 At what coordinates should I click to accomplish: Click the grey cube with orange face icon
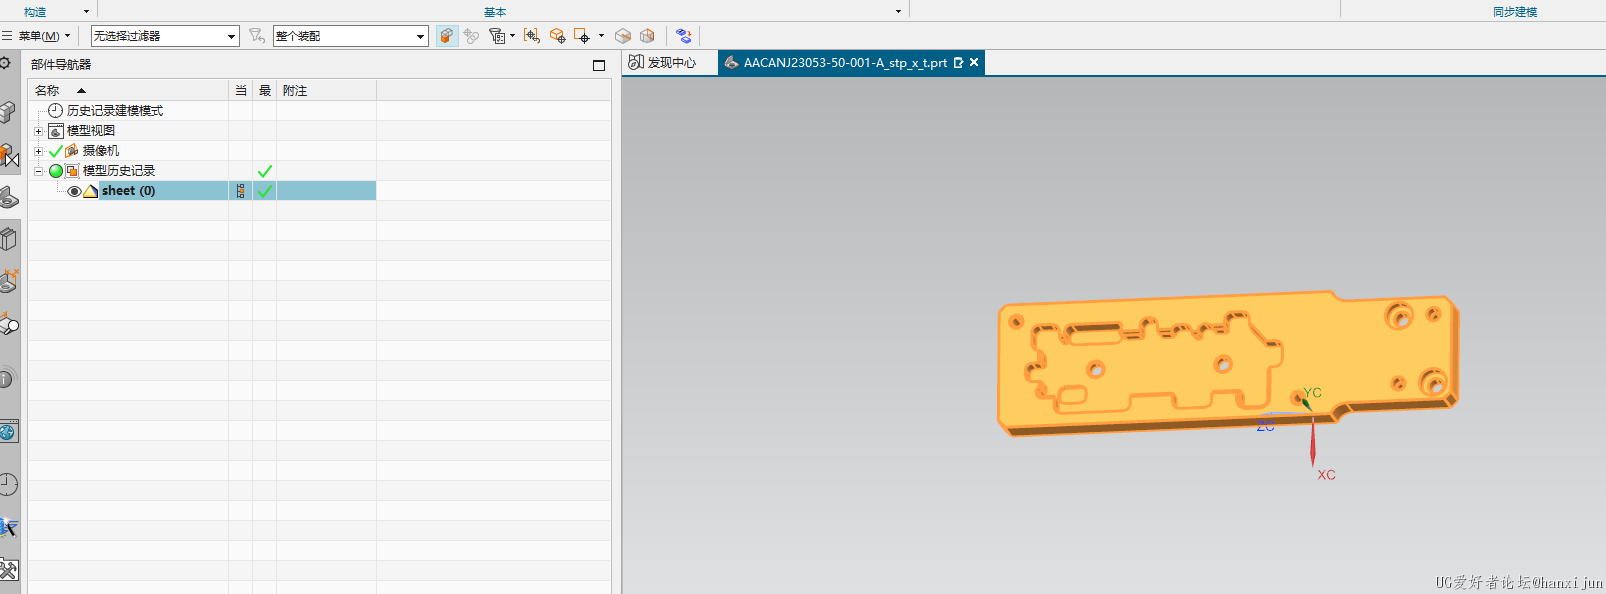pos(647,36)
